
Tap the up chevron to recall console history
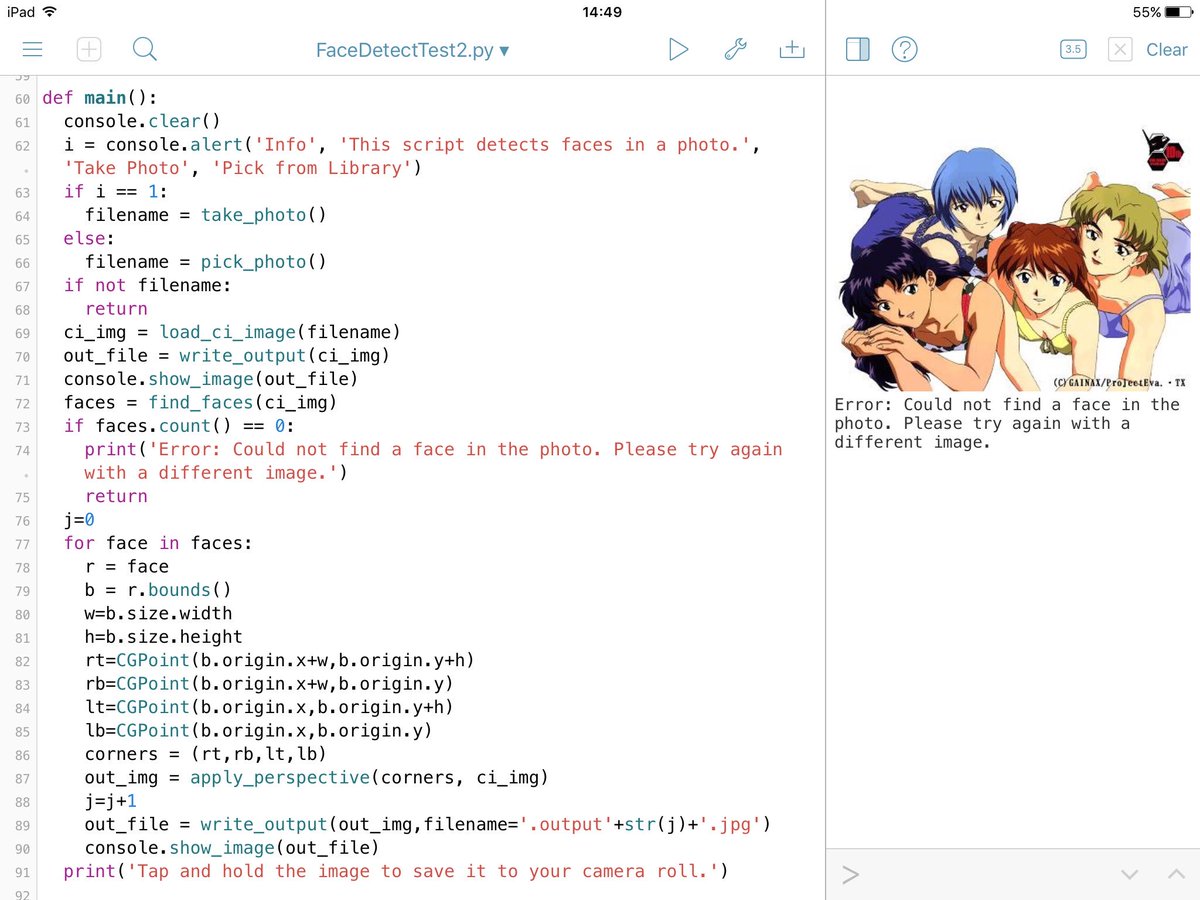1177,876
